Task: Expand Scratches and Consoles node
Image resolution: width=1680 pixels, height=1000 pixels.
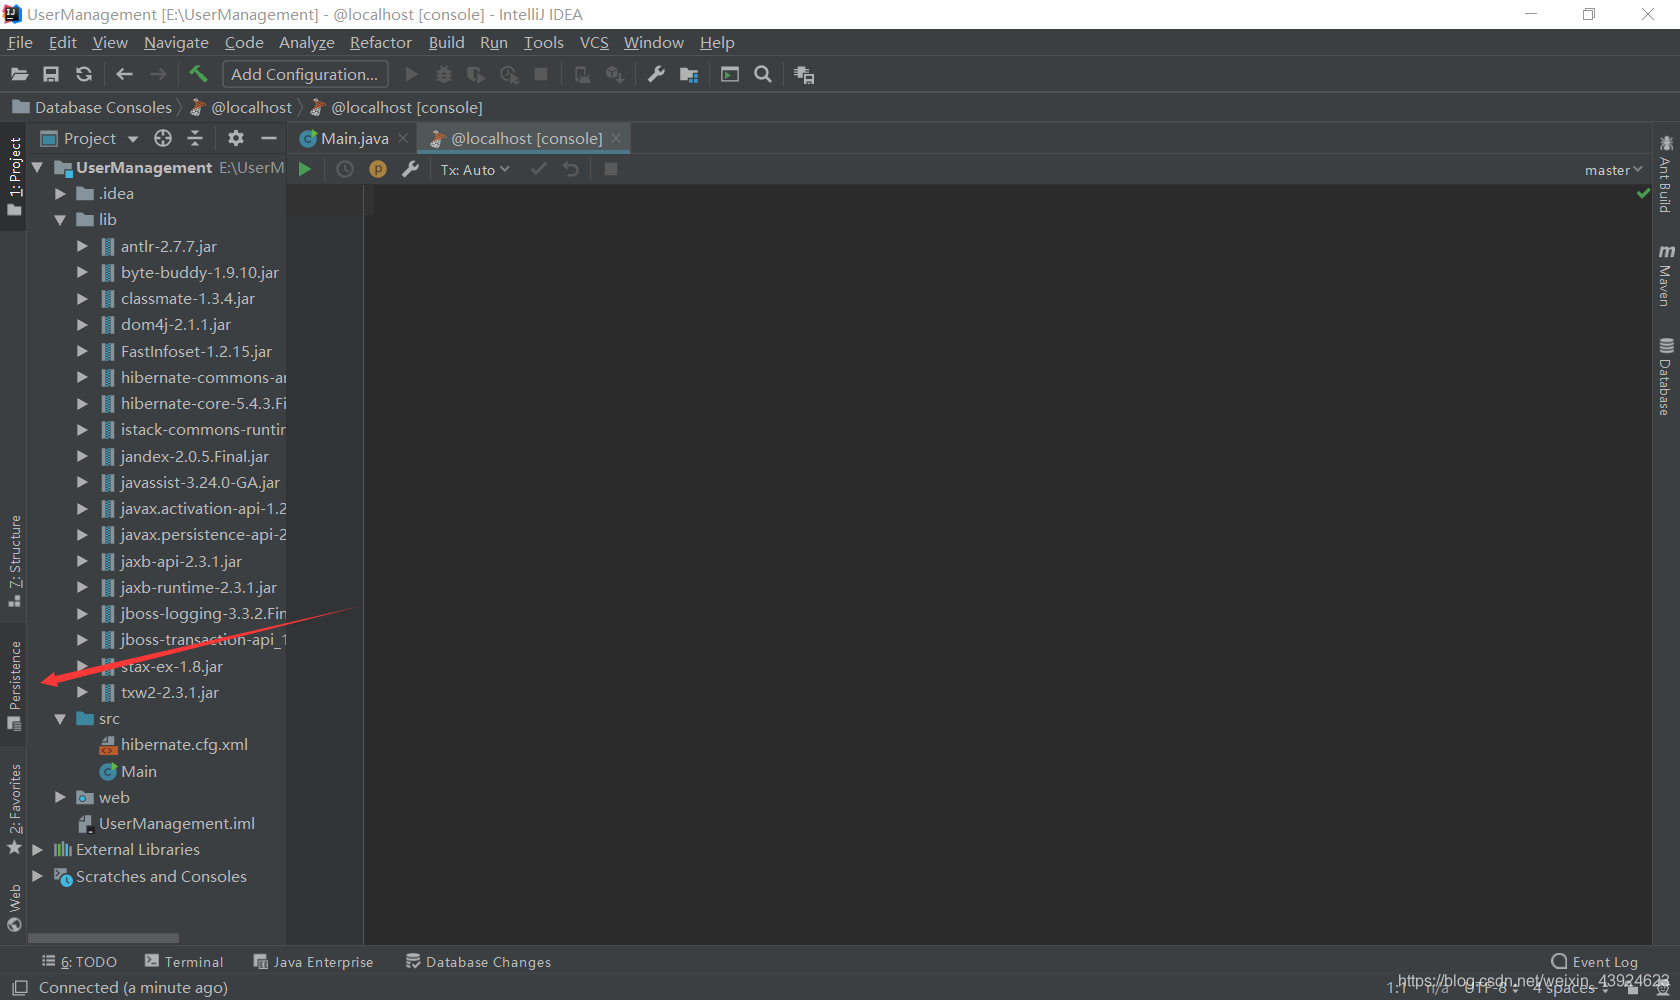Action: click(38, 876)
